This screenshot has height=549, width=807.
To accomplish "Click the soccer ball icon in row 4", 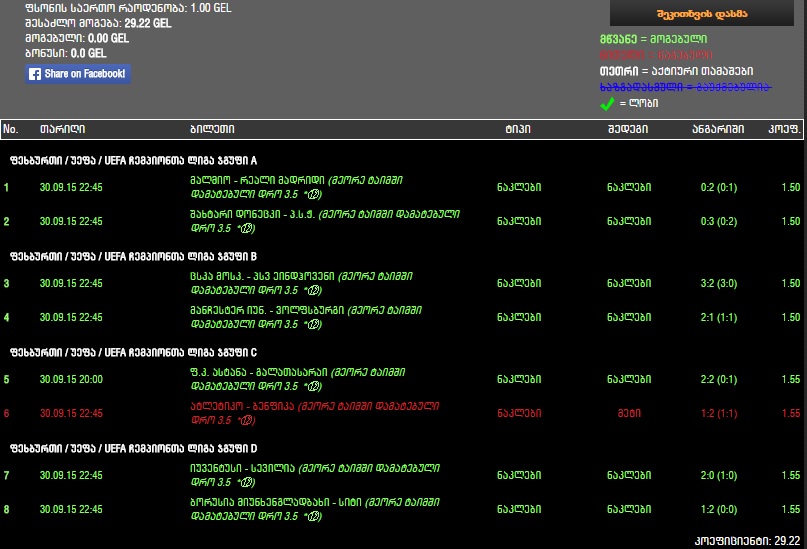I will pos(314,325).
